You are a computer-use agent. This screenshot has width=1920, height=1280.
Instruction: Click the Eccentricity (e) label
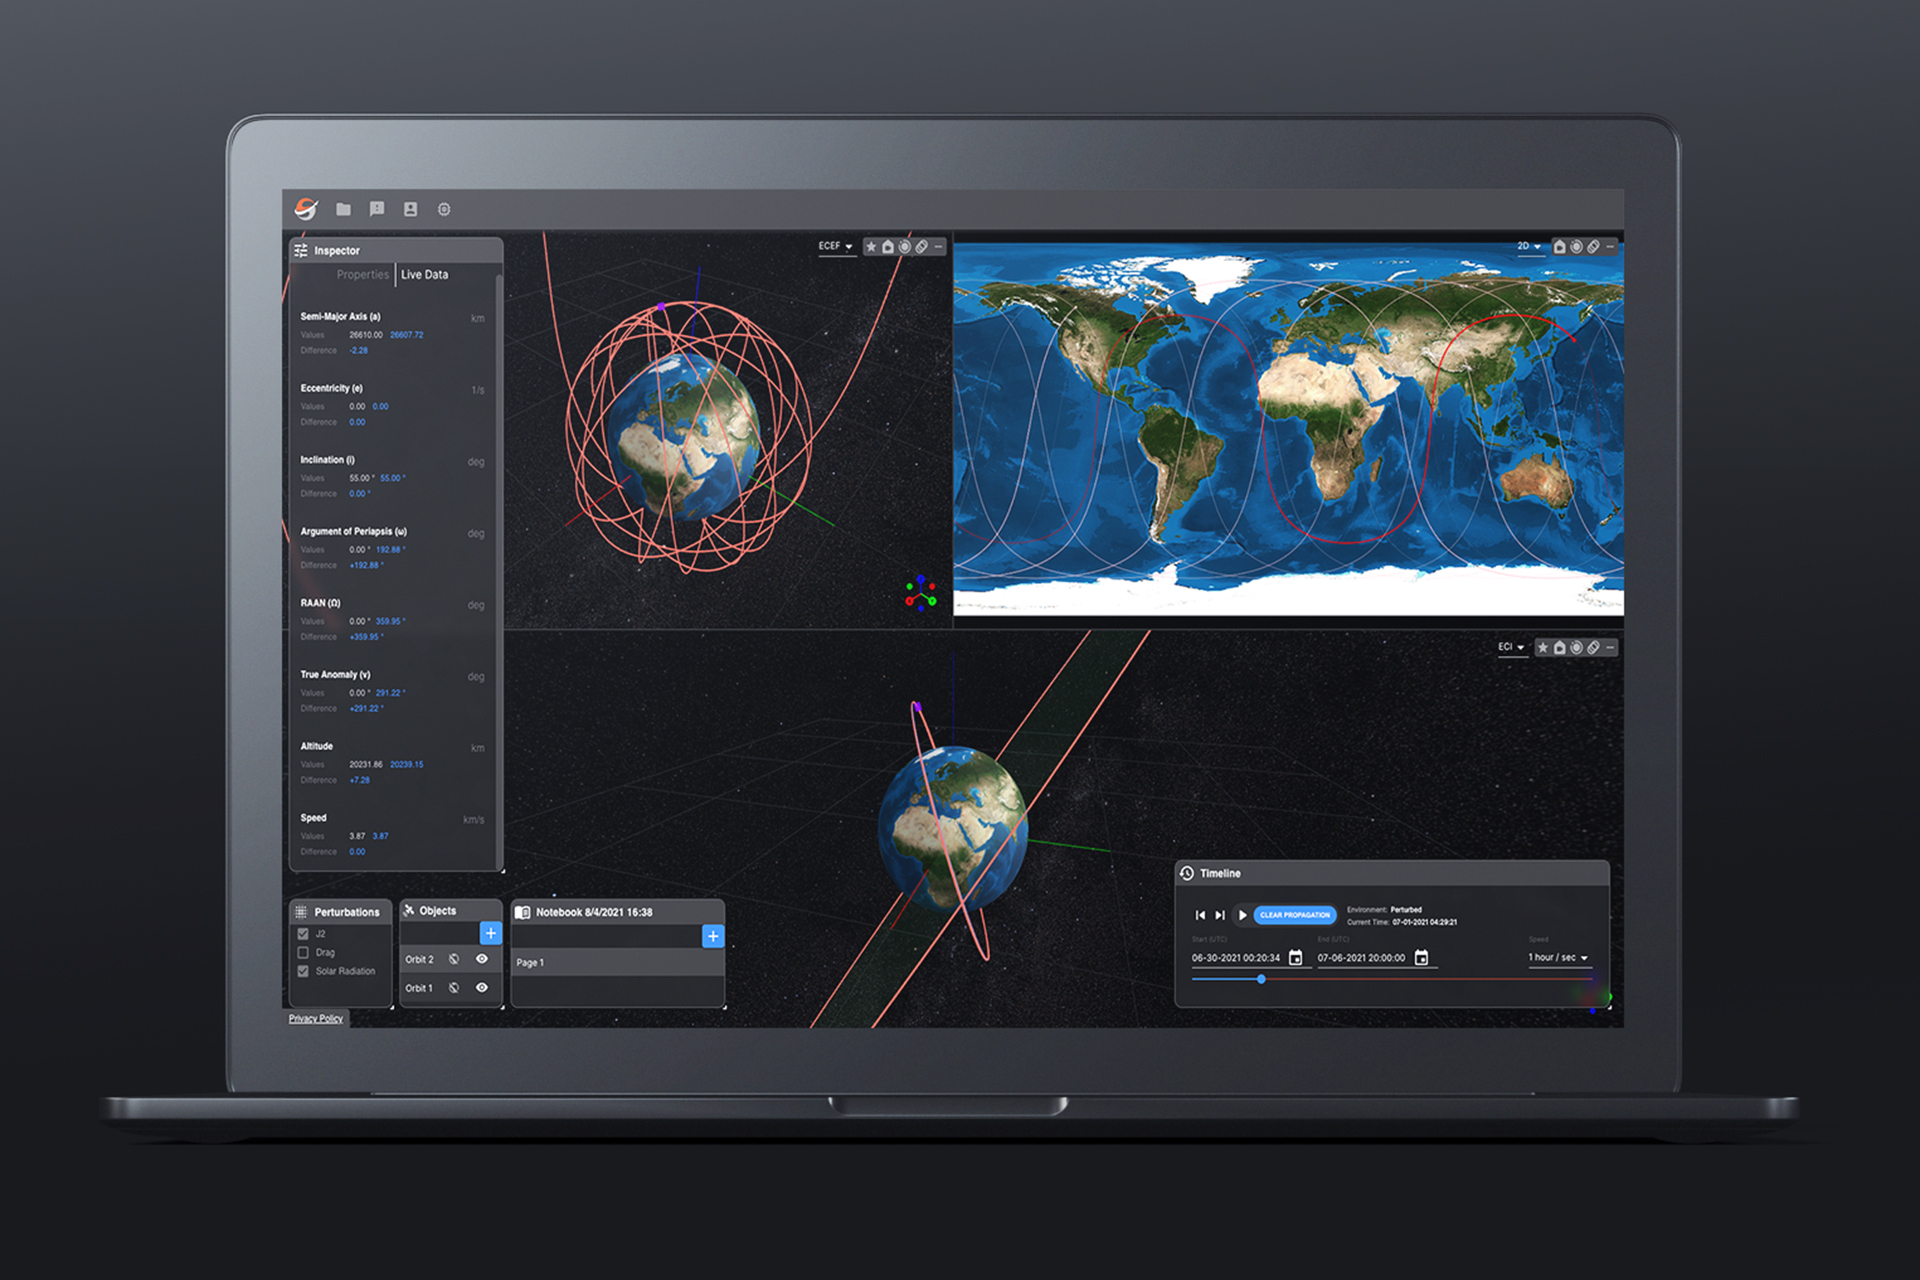coord(331,389)
